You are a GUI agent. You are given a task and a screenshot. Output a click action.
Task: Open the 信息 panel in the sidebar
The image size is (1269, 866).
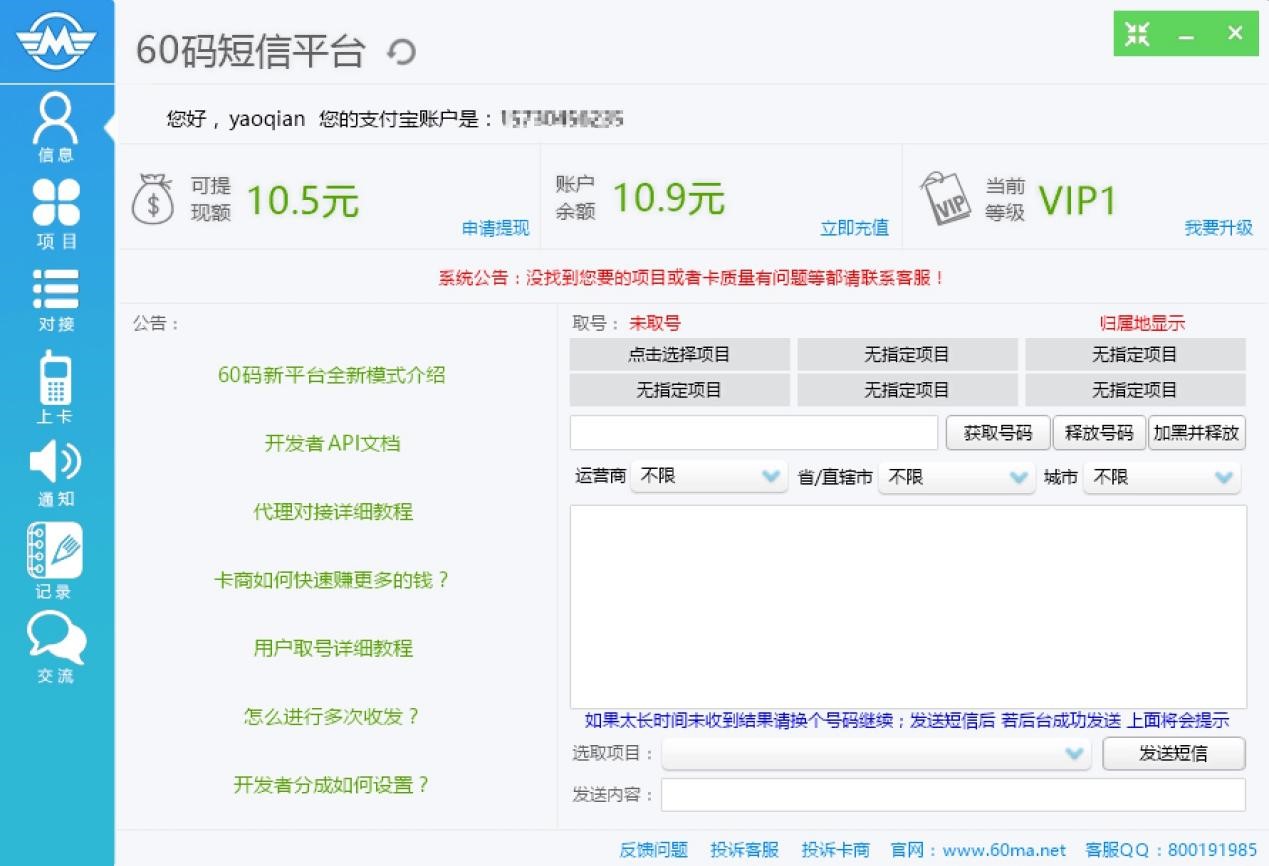[56, 119]
